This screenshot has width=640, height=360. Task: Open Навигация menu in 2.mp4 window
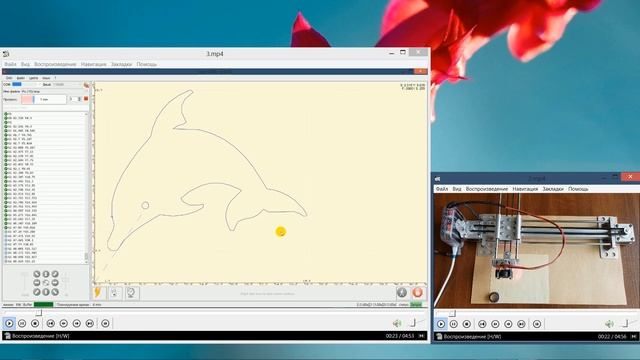click(x=525, y=189)
